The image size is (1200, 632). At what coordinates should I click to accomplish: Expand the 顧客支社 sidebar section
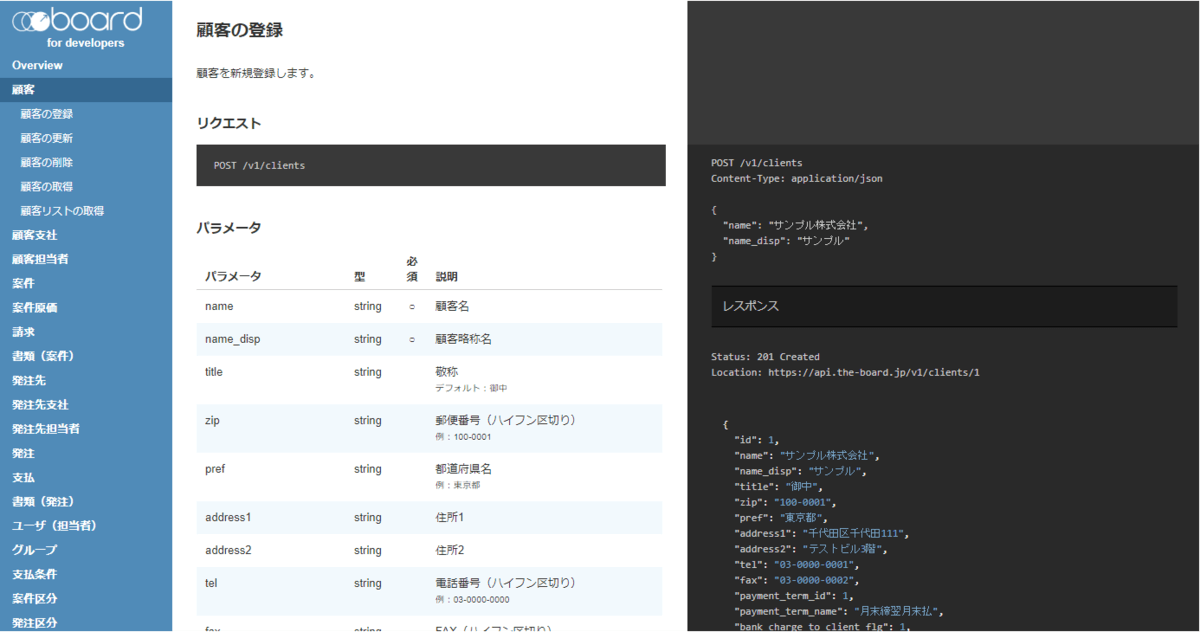coord(35,235)
